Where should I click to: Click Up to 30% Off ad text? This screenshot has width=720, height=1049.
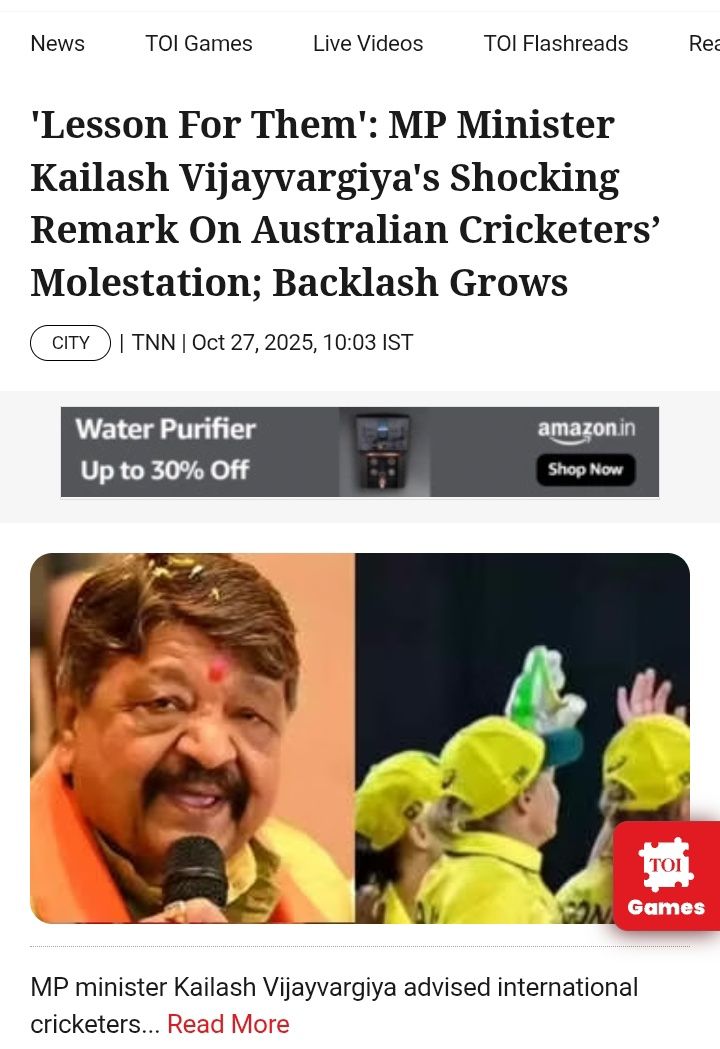pyautogui.click(x=165, y=470)
